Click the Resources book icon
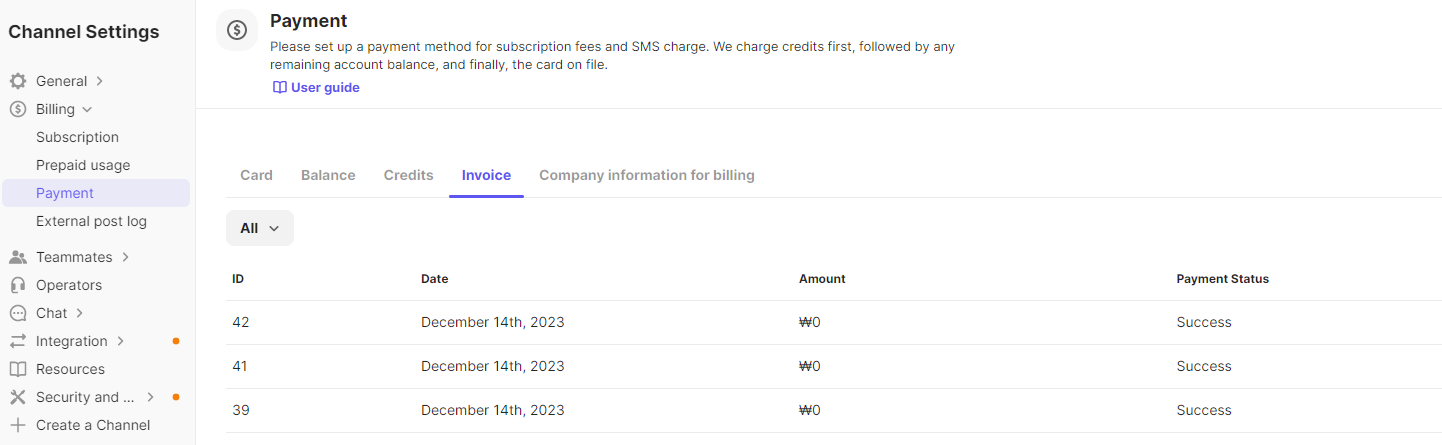 18,369
